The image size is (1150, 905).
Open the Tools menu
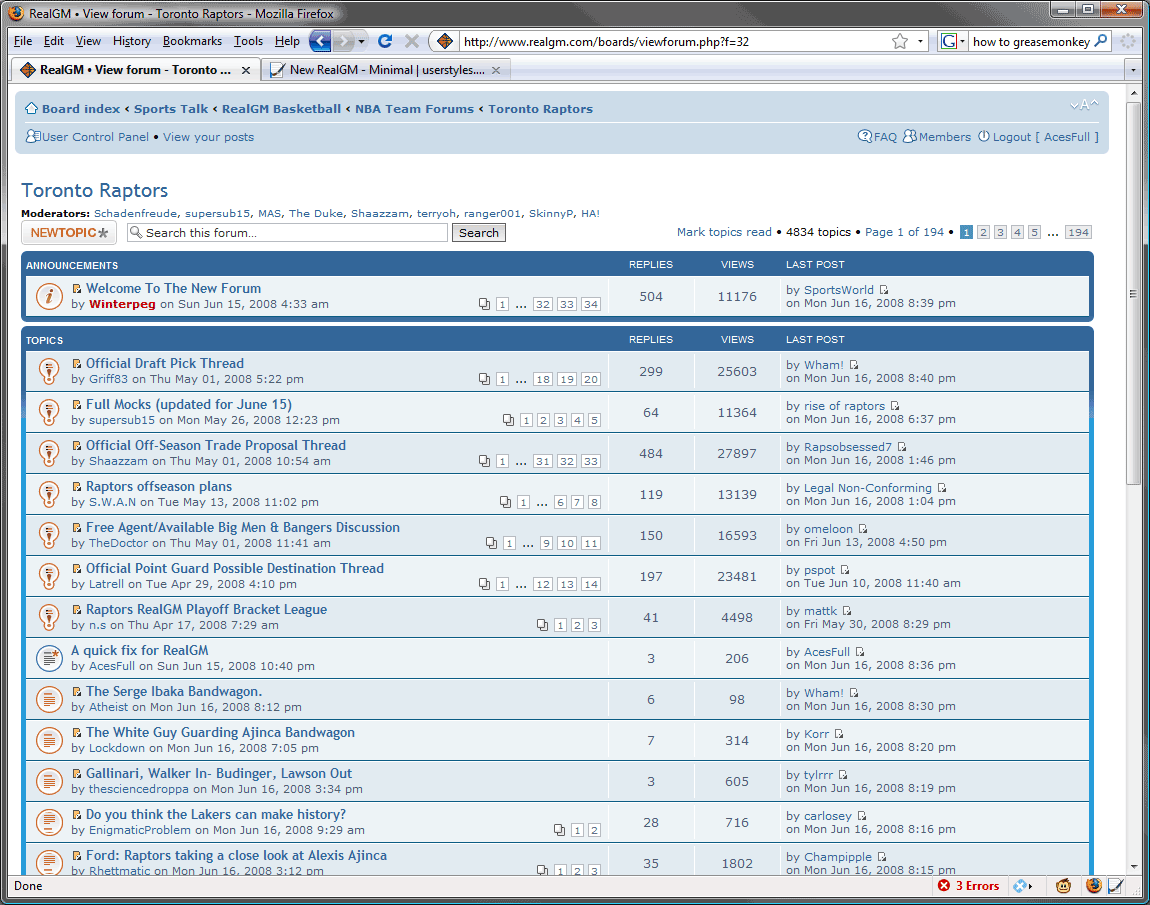pyautogui.click(x=248, y=41)
